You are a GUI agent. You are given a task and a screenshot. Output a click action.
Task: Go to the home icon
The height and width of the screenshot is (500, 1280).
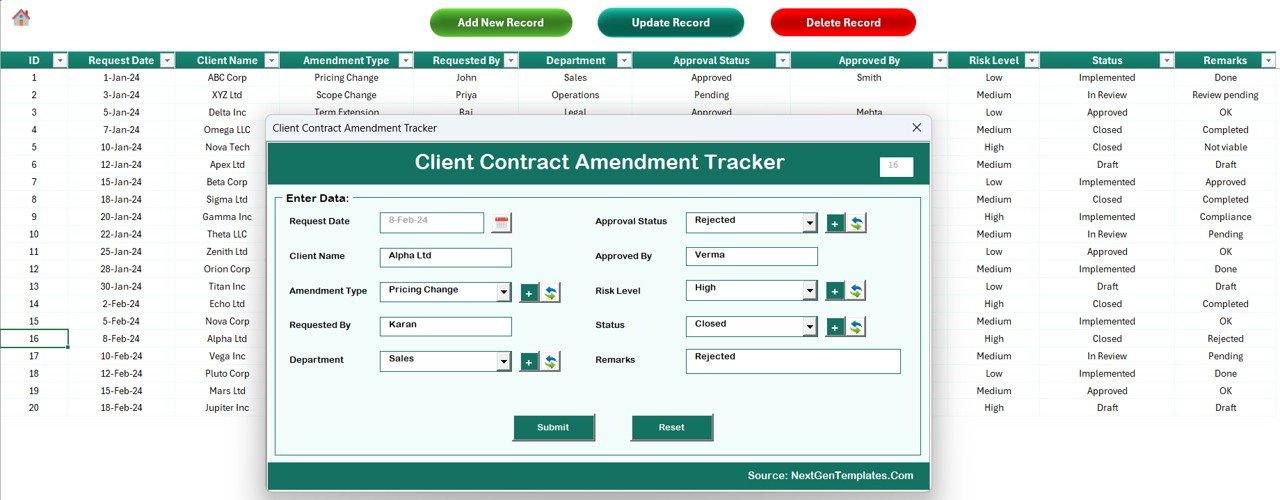[21, 17]
